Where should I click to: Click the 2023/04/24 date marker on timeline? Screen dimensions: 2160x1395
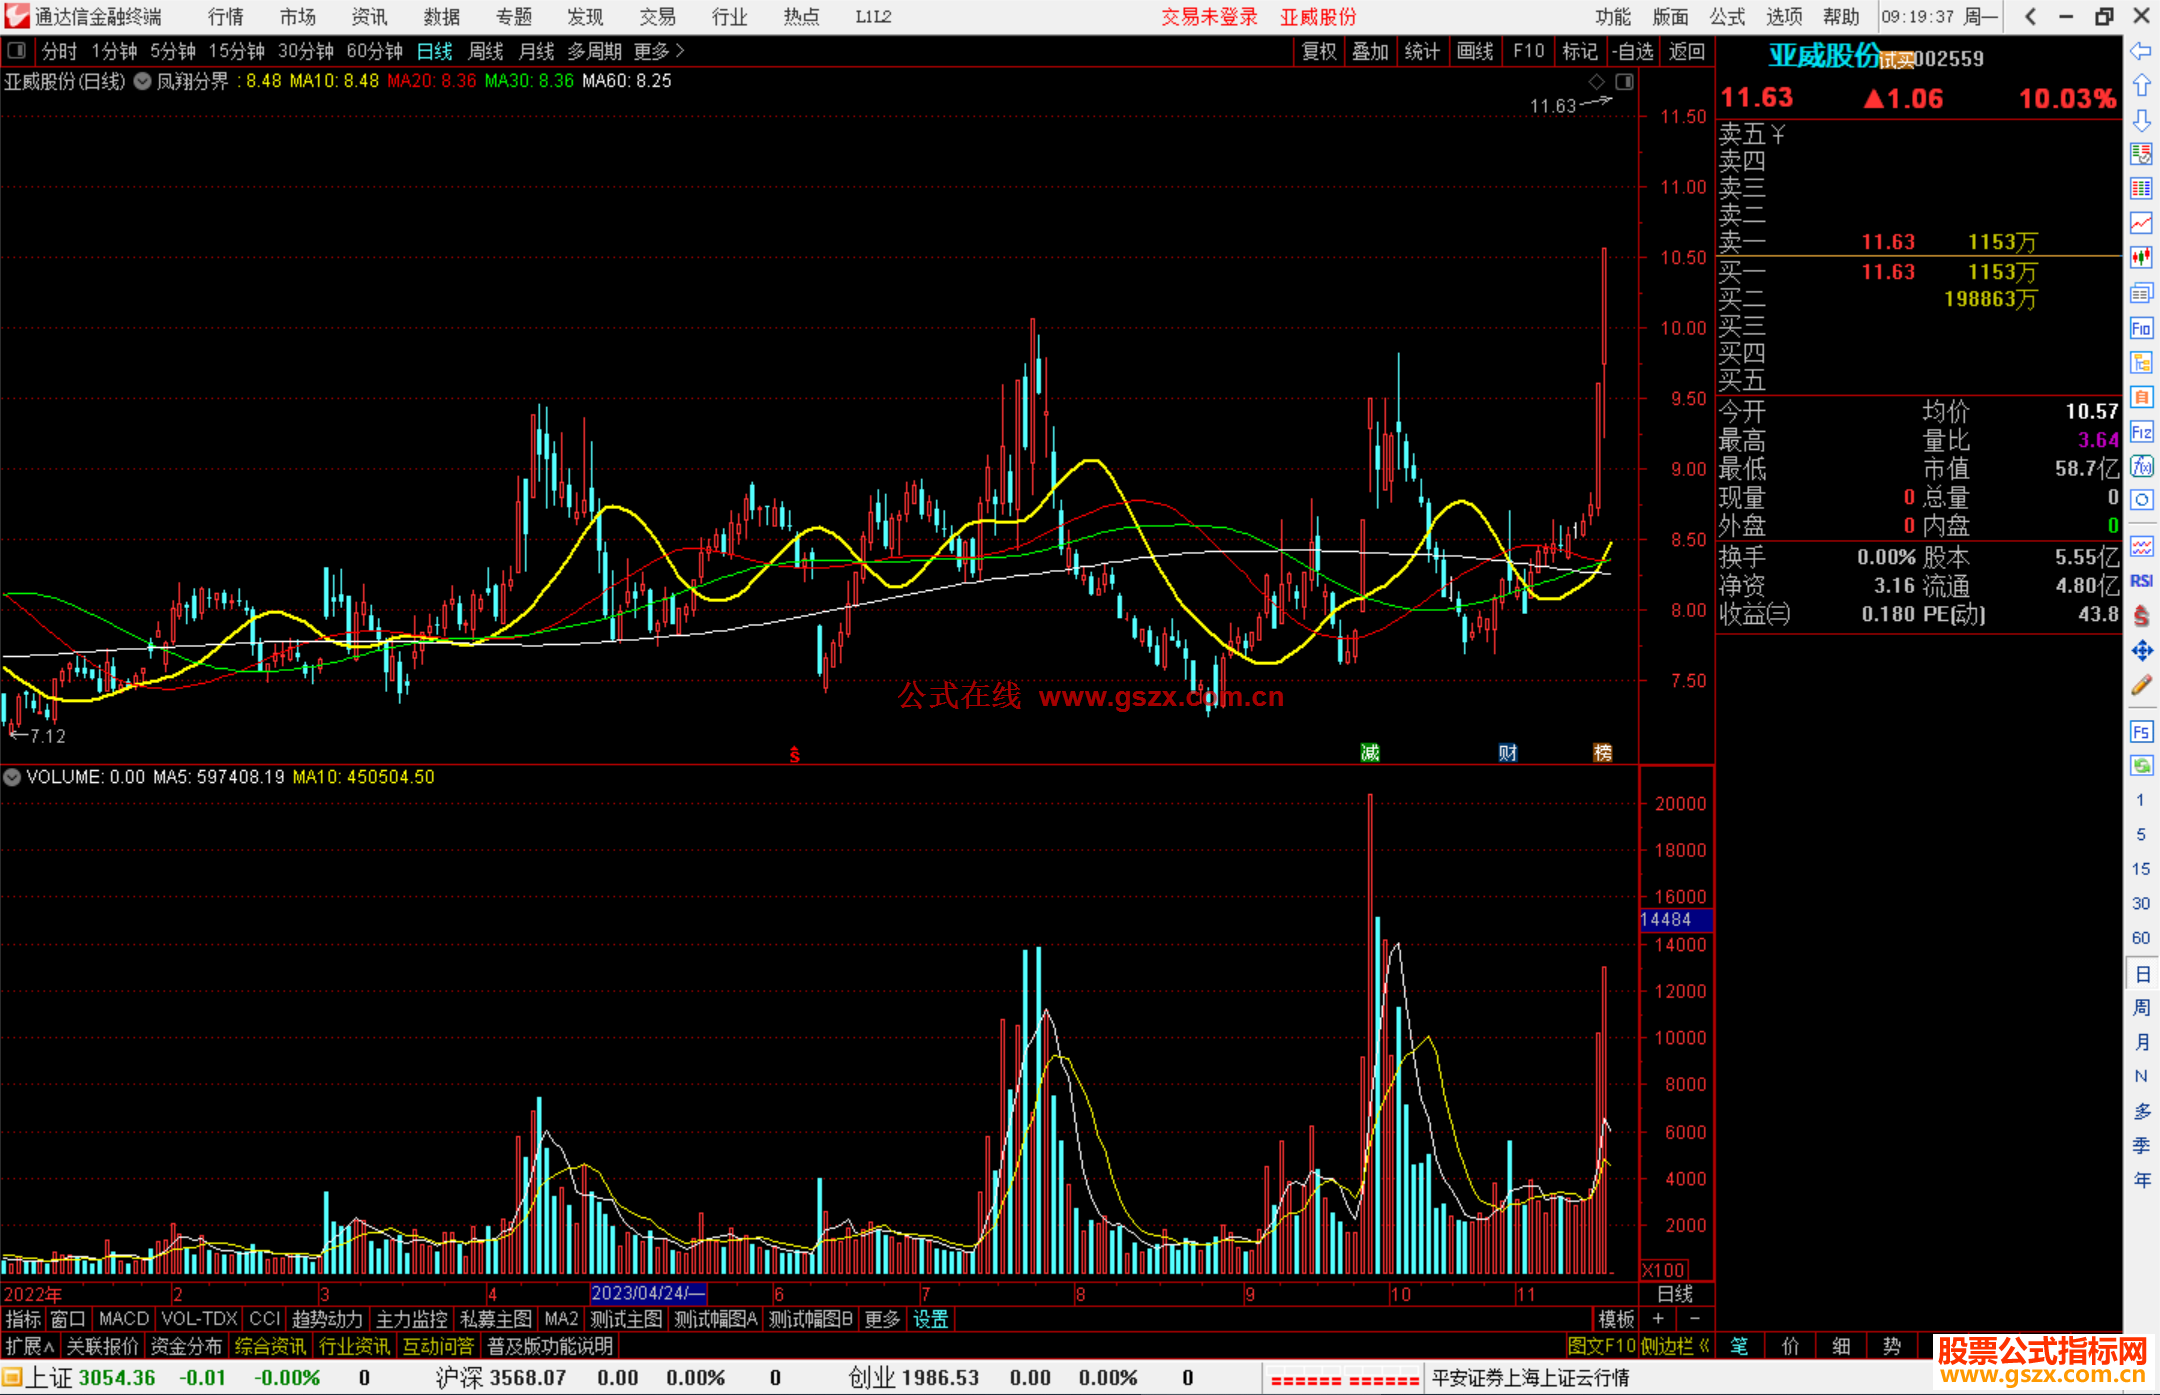click(647, 1293)
